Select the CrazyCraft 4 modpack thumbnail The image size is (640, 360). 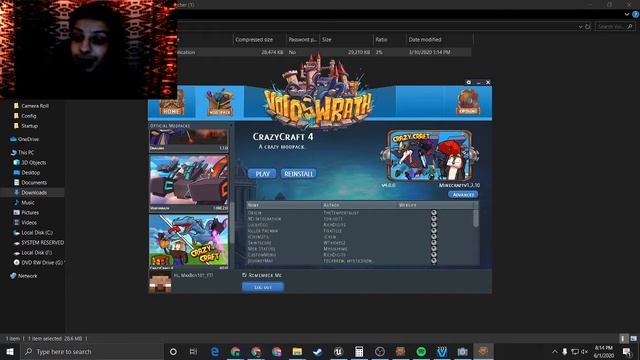point(189,241)
